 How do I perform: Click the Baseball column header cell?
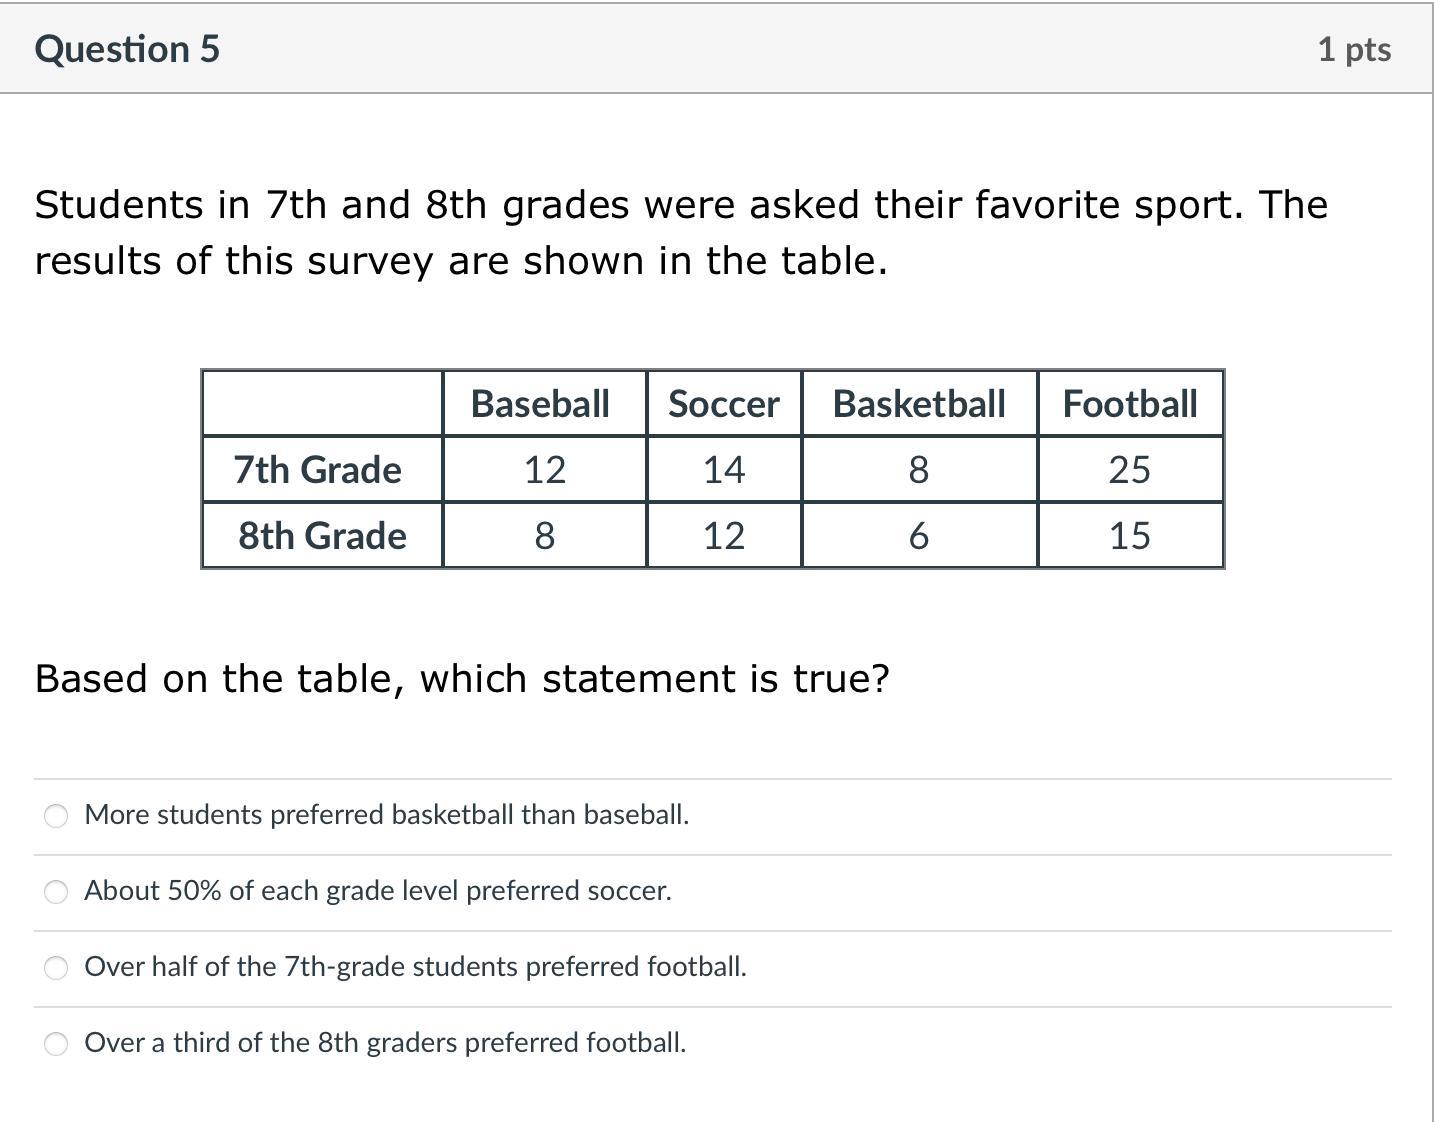(x=540, y=404)
